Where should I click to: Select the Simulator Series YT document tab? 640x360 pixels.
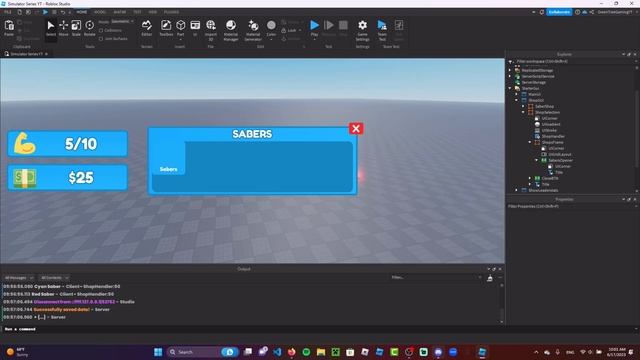(x=26, y=54)
